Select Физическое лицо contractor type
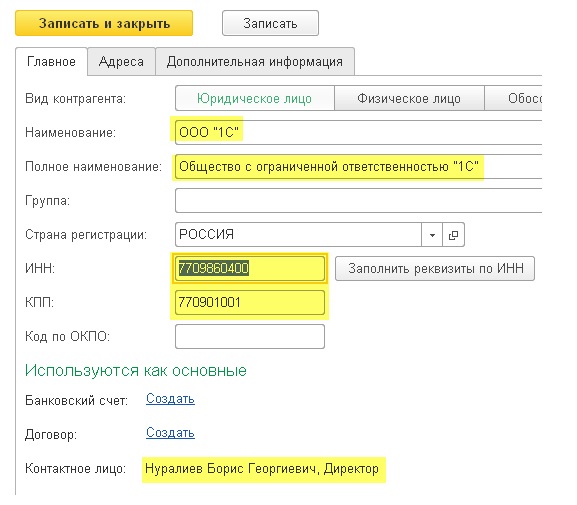This screenshot has width=577, height=505. (409, 98)
